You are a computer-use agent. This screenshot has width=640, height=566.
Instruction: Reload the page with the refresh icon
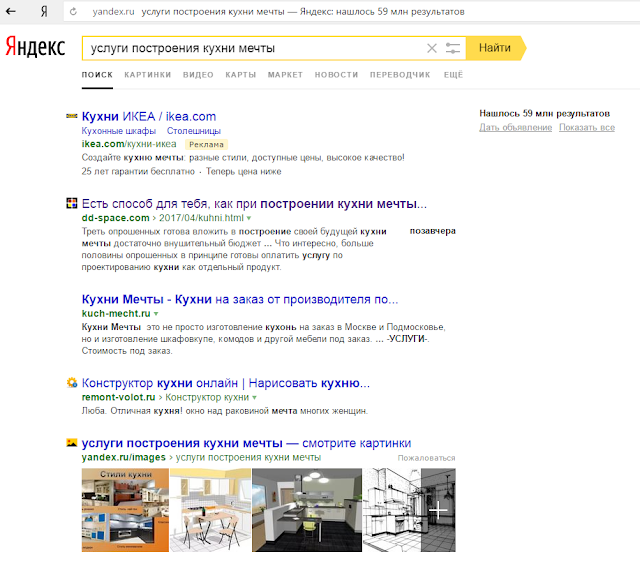pos(73,11)
